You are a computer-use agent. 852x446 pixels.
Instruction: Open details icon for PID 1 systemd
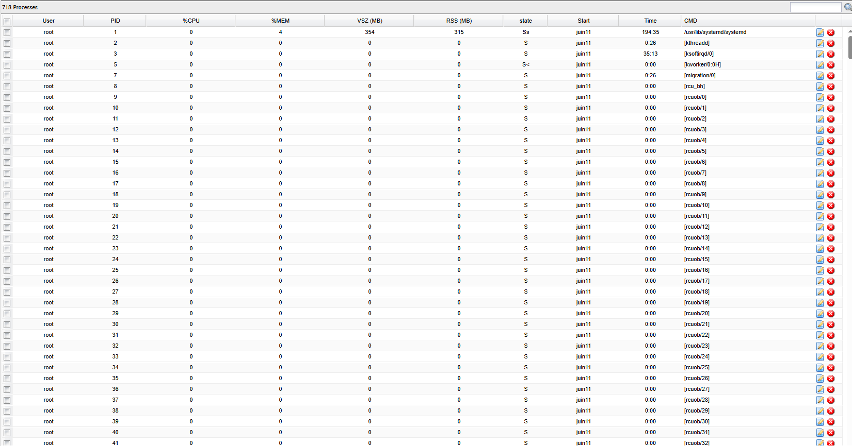coord(820,33)
